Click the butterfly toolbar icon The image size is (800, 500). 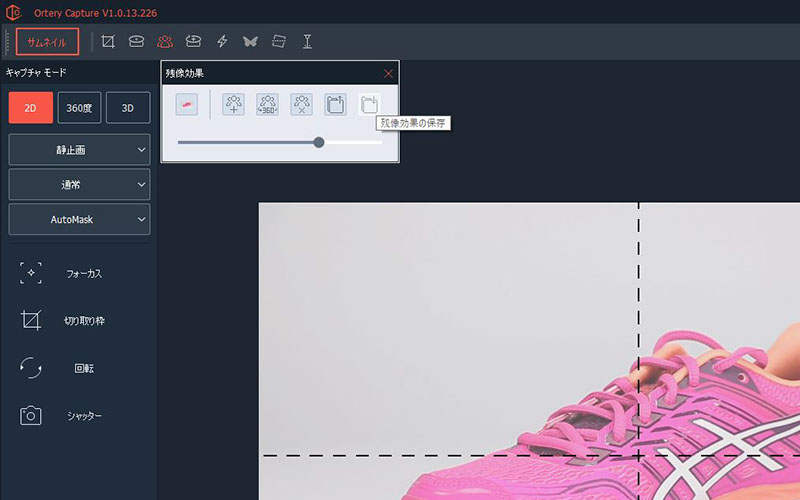click(250, 42)
